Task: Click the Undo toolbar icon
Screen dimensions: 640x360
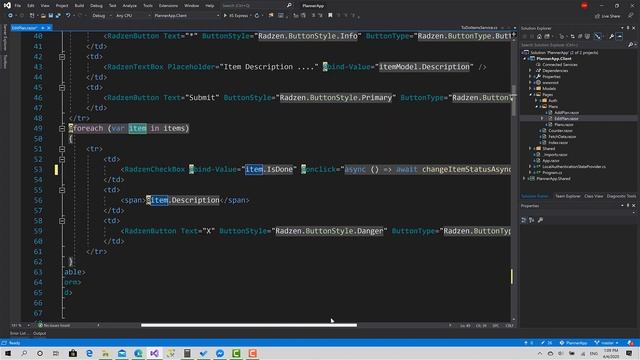Action: [68, 16]
